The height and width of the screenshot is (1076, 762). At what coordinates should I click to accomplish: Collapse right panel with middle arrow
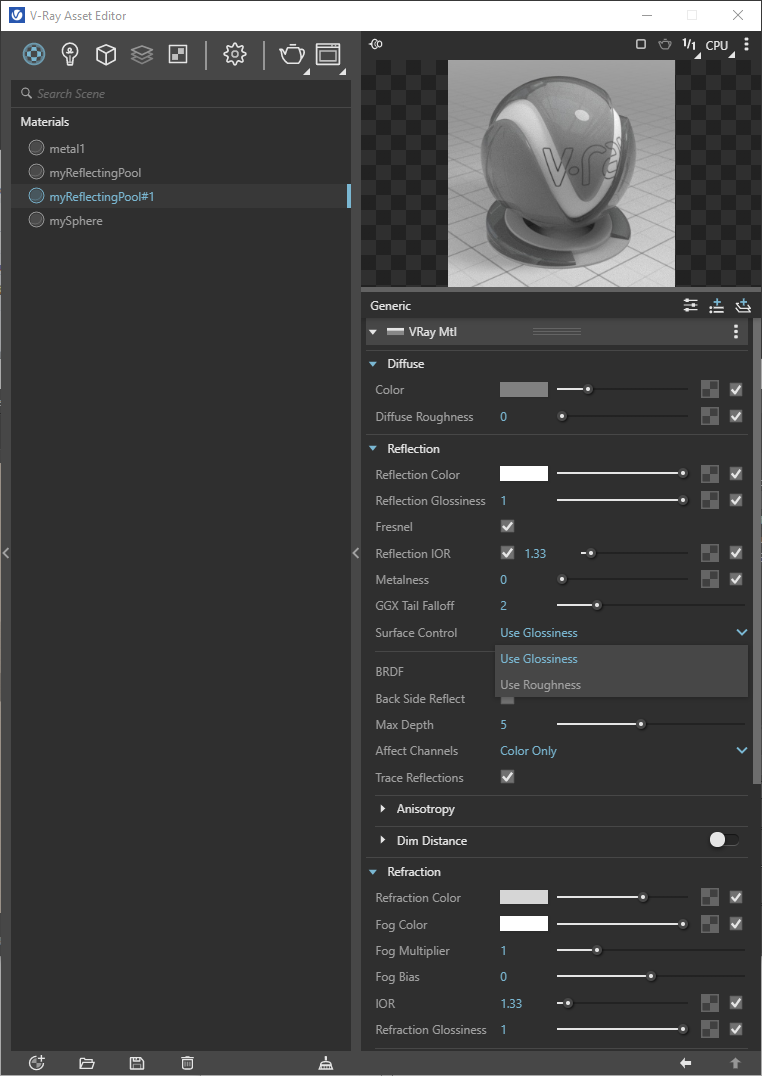[356, 552]
